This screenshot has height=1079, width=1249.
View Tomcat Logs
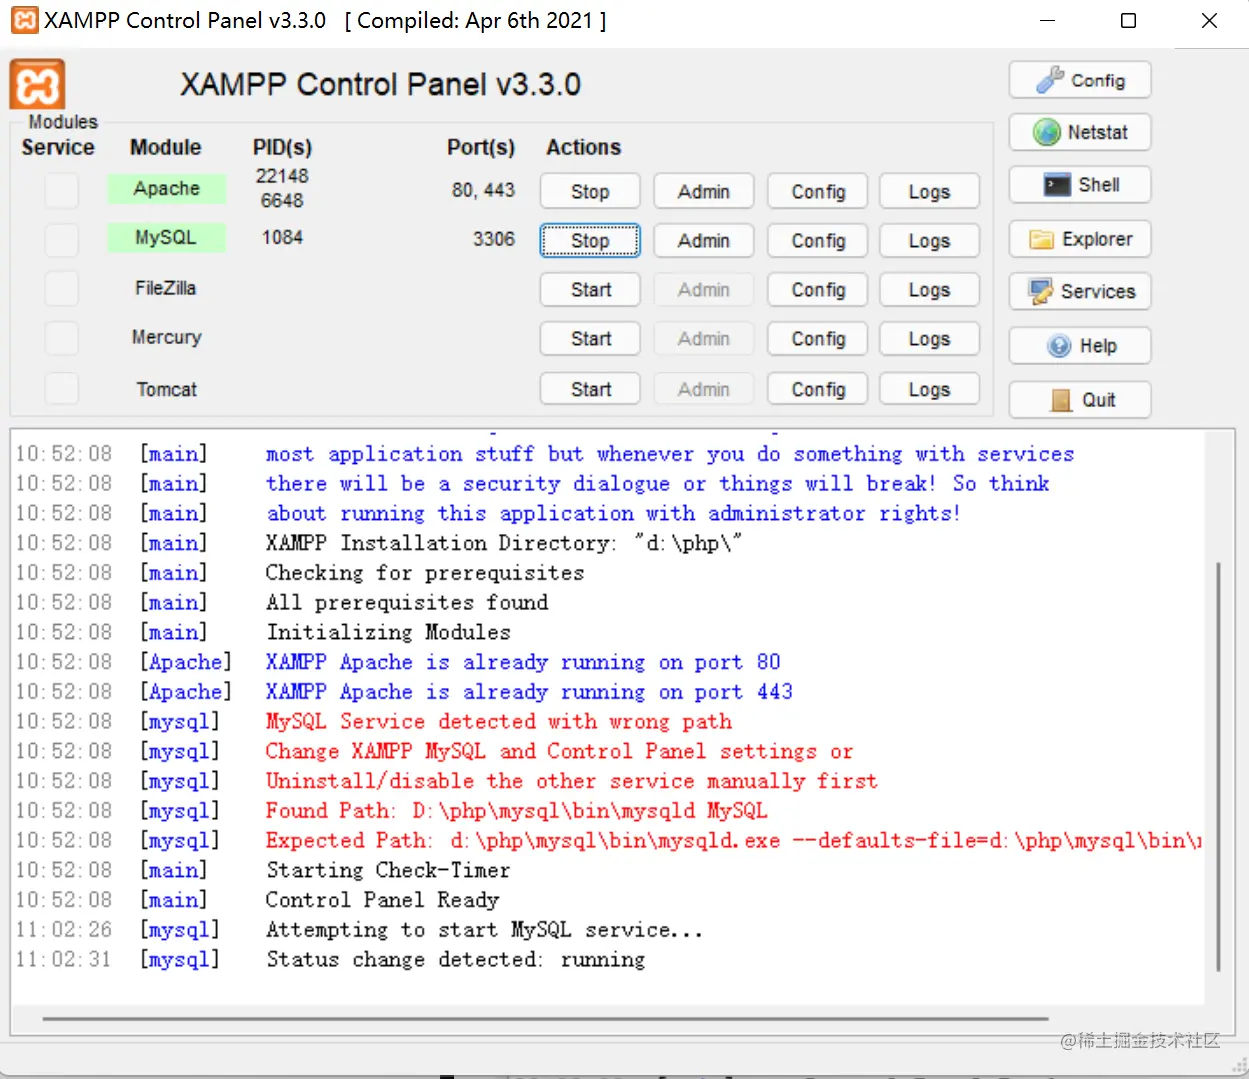pos(929,389)
